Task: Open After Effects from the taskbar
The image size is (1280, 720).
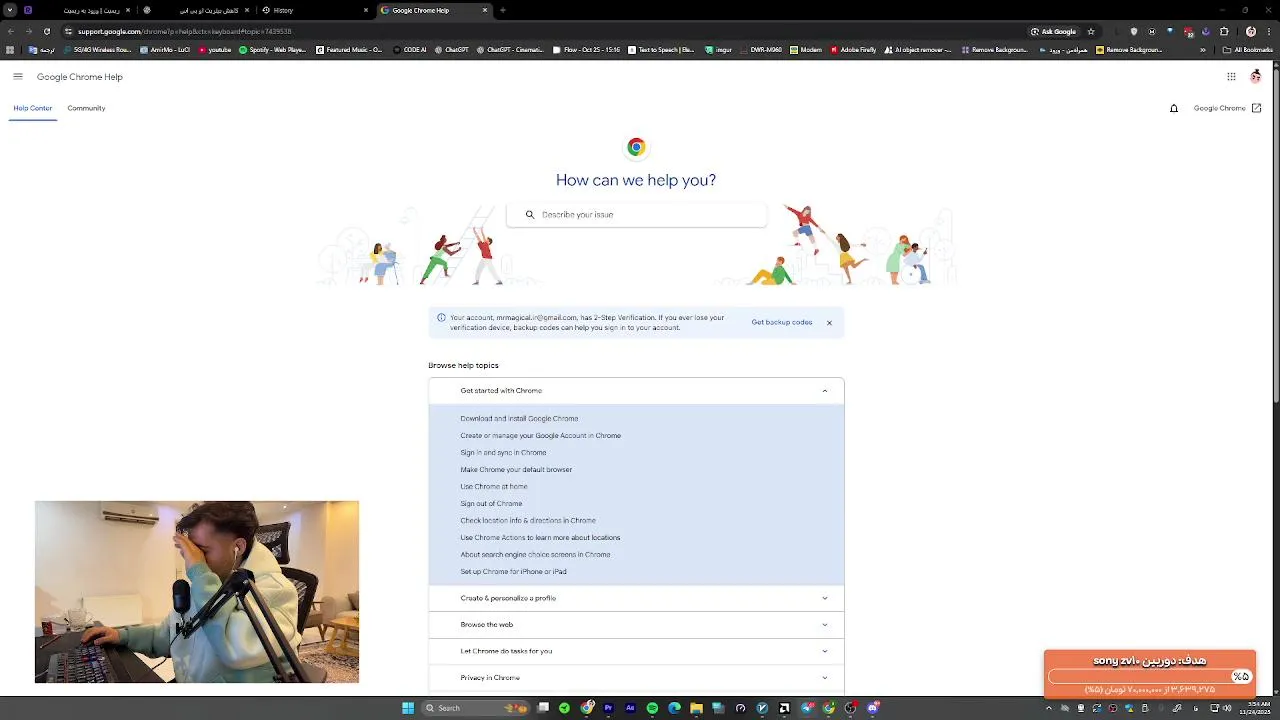Action: coord(630,708)
